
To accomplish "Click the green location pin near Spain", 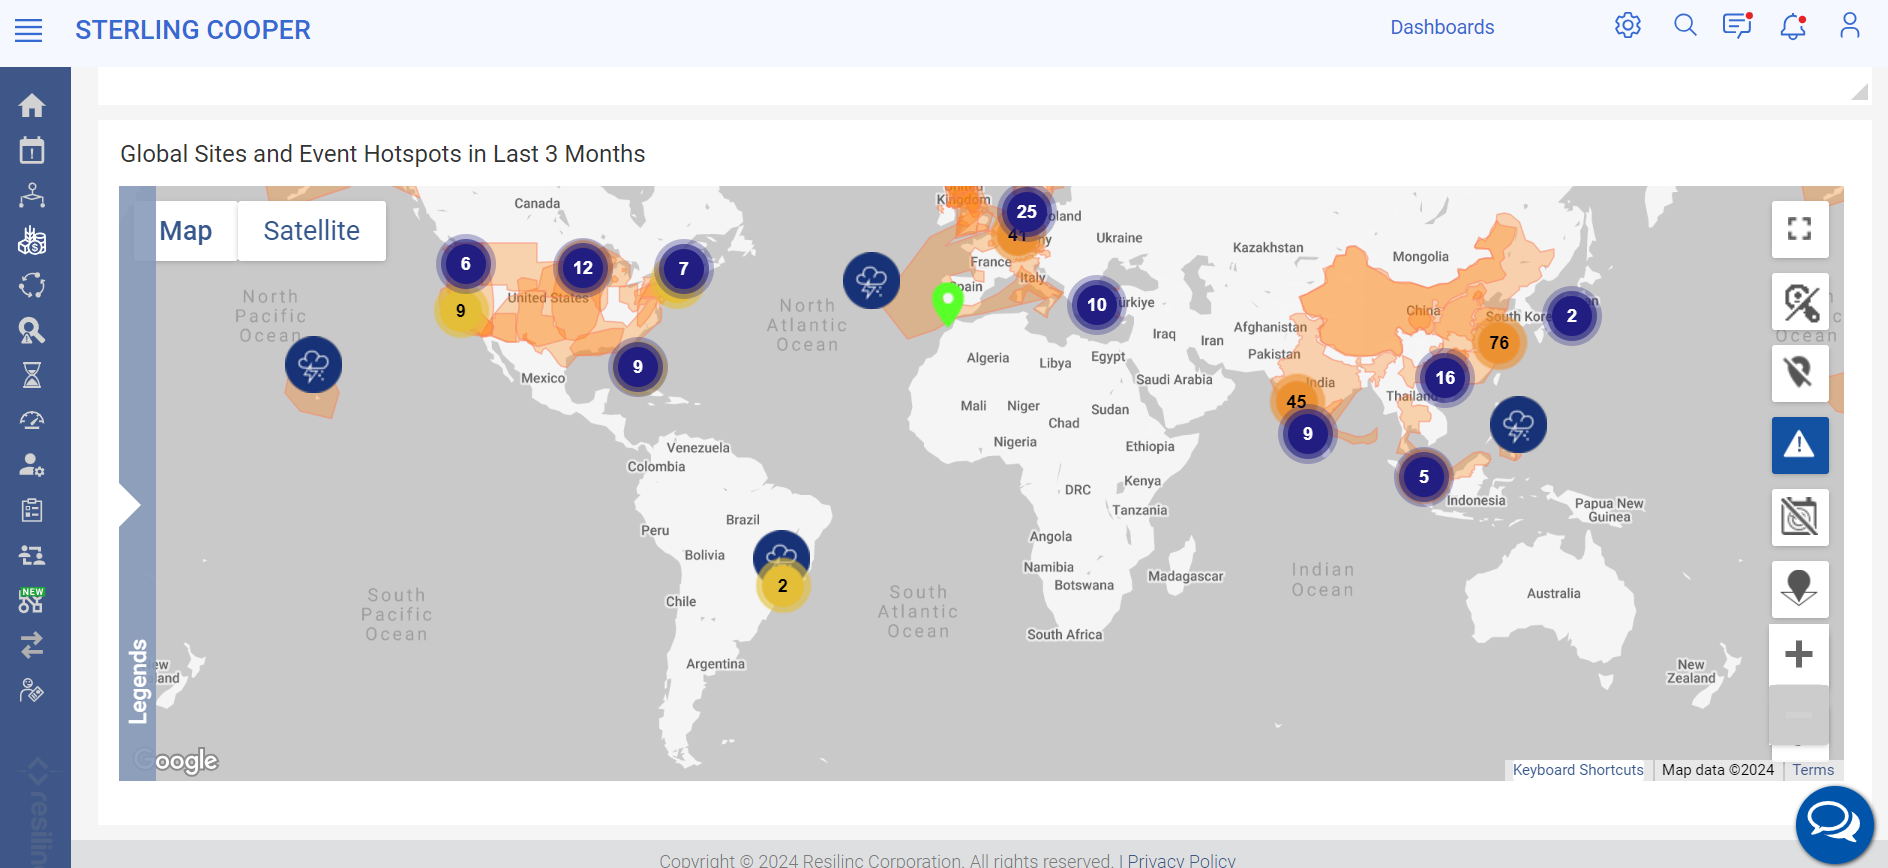I will coord(947,304).
